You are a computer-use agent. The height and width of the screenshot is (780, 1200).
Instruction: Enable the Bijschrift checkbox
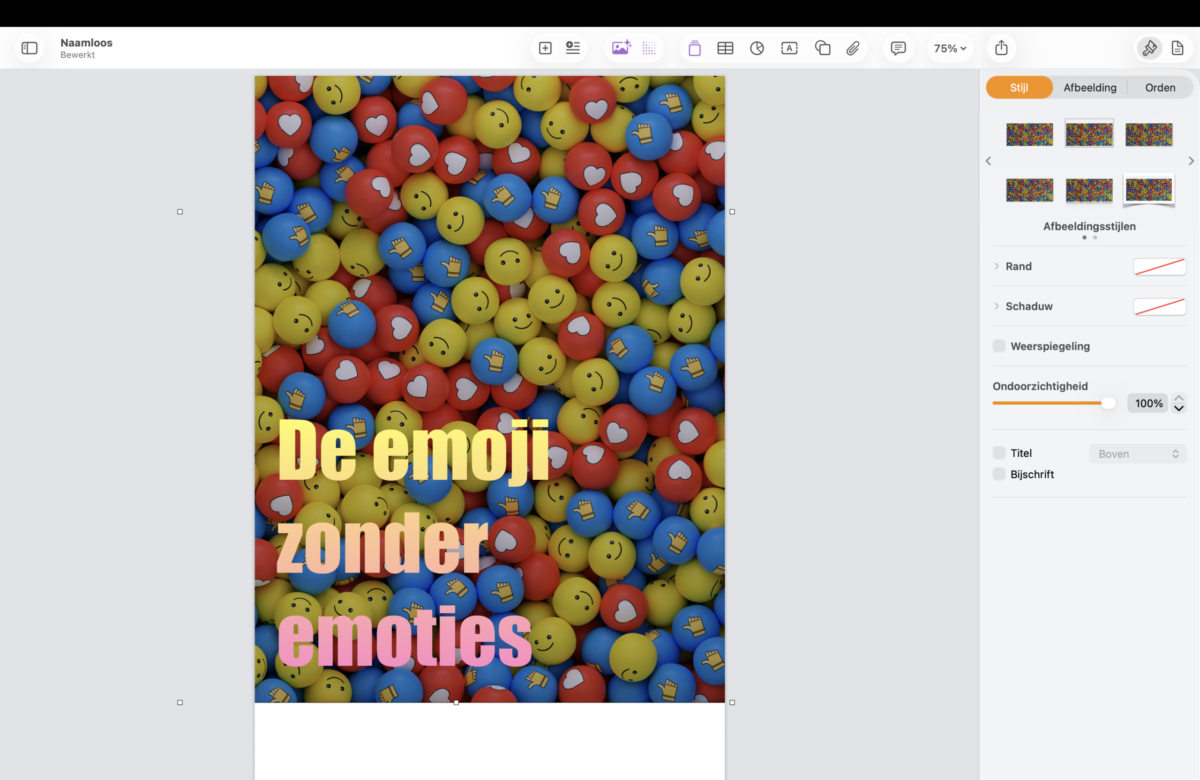coord(999,474)
